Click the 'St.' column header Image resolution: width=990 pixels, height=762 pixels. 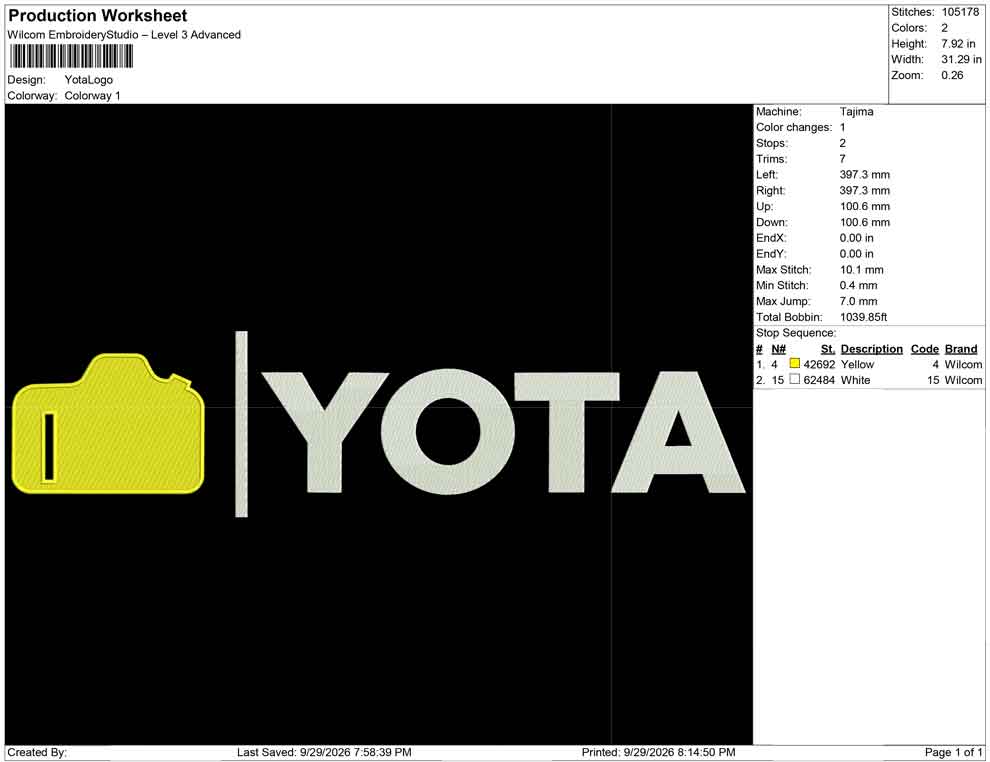tap(828, 349)
